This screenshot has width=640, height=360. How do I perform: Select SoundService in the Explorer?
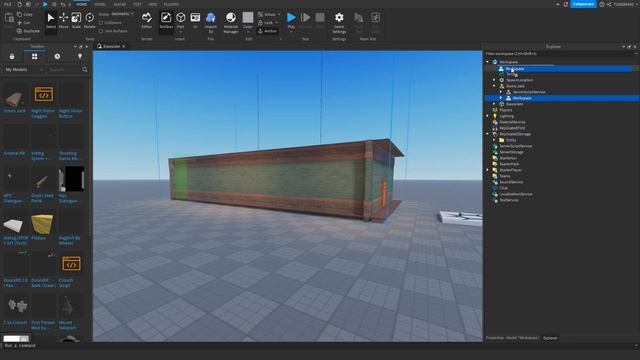[511, 182]
